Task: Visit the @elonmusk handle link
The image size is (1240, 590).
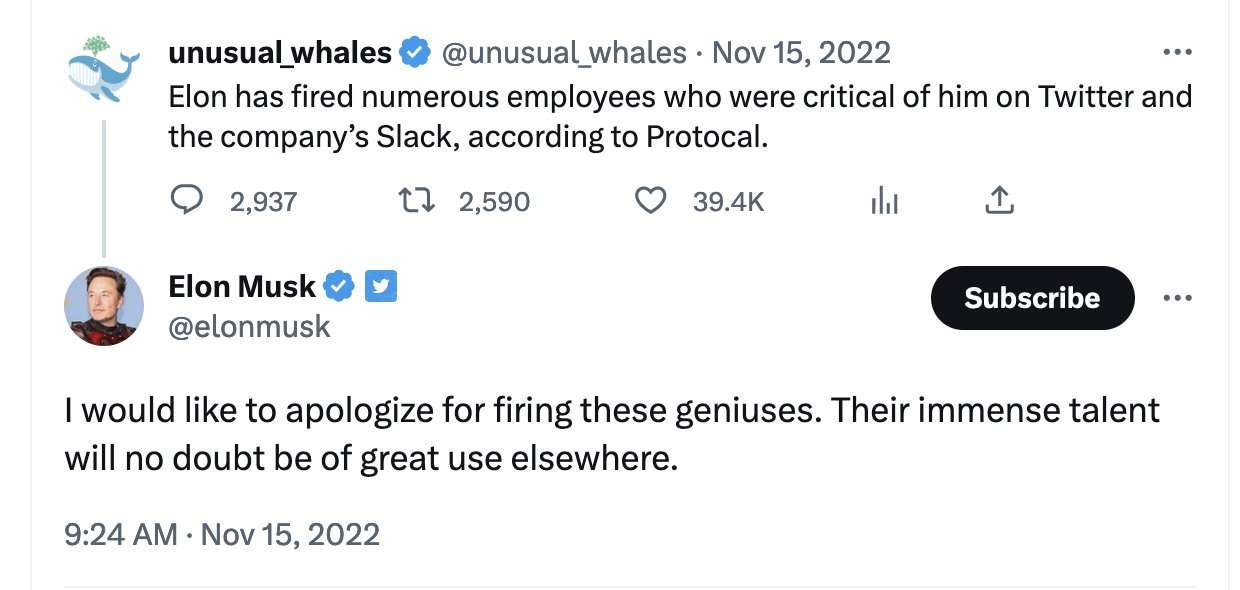Action: (249, 326)
